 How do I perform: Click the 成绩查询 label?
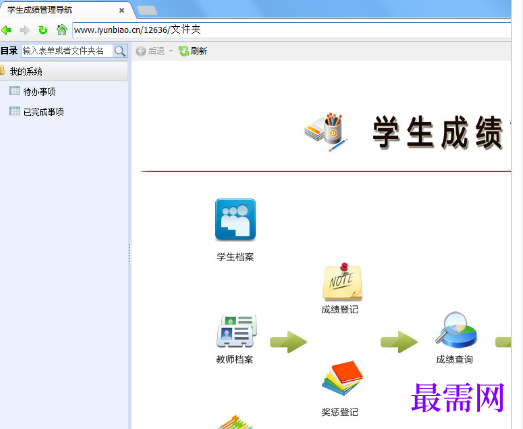(x=455, y=359)
